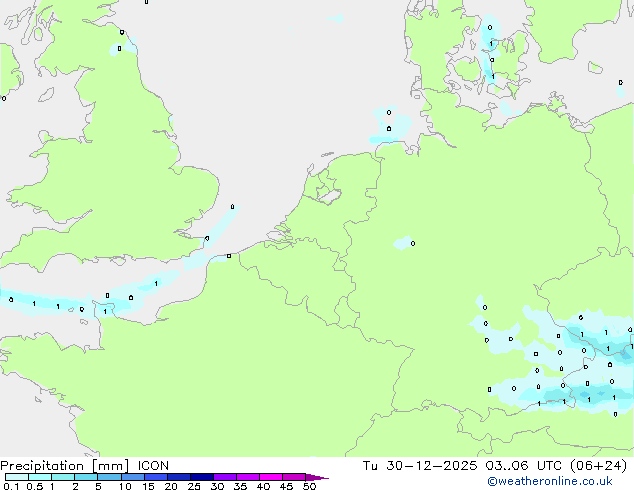Image resolution: width=634 pixels, height=490 pixels.
Task: Pick the 1–2 mm legend color segment
Action: click(63, 477)
